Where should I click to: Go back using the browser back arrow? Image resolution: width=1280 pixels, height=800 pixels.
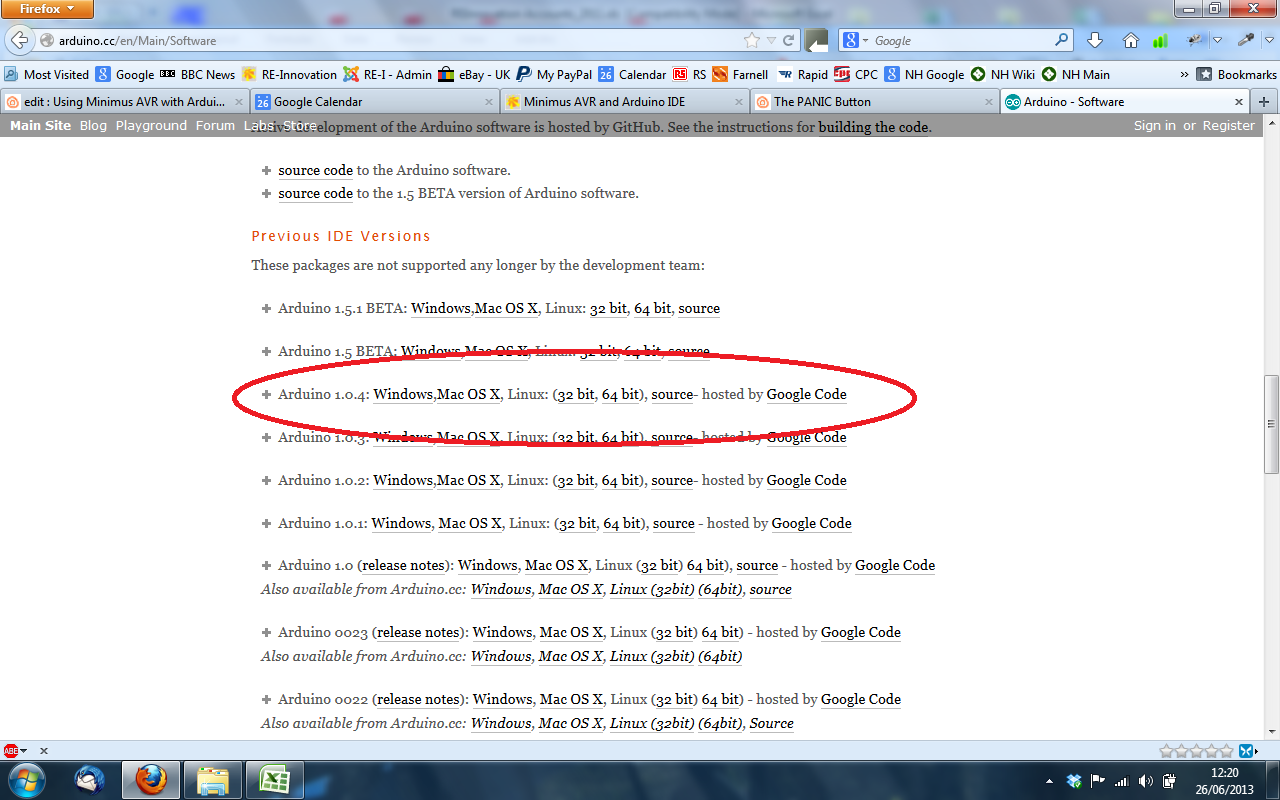[19, 41]
